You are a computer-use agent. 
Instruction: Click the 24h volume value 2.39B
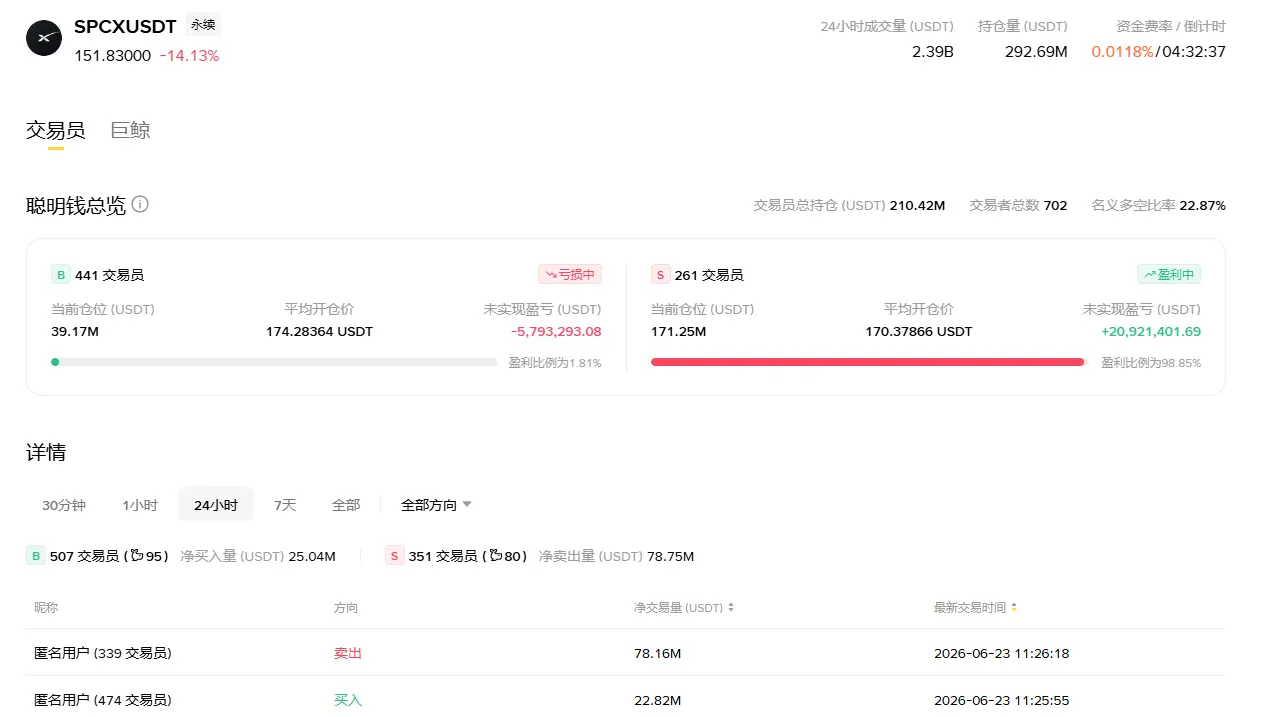[933, 51]
